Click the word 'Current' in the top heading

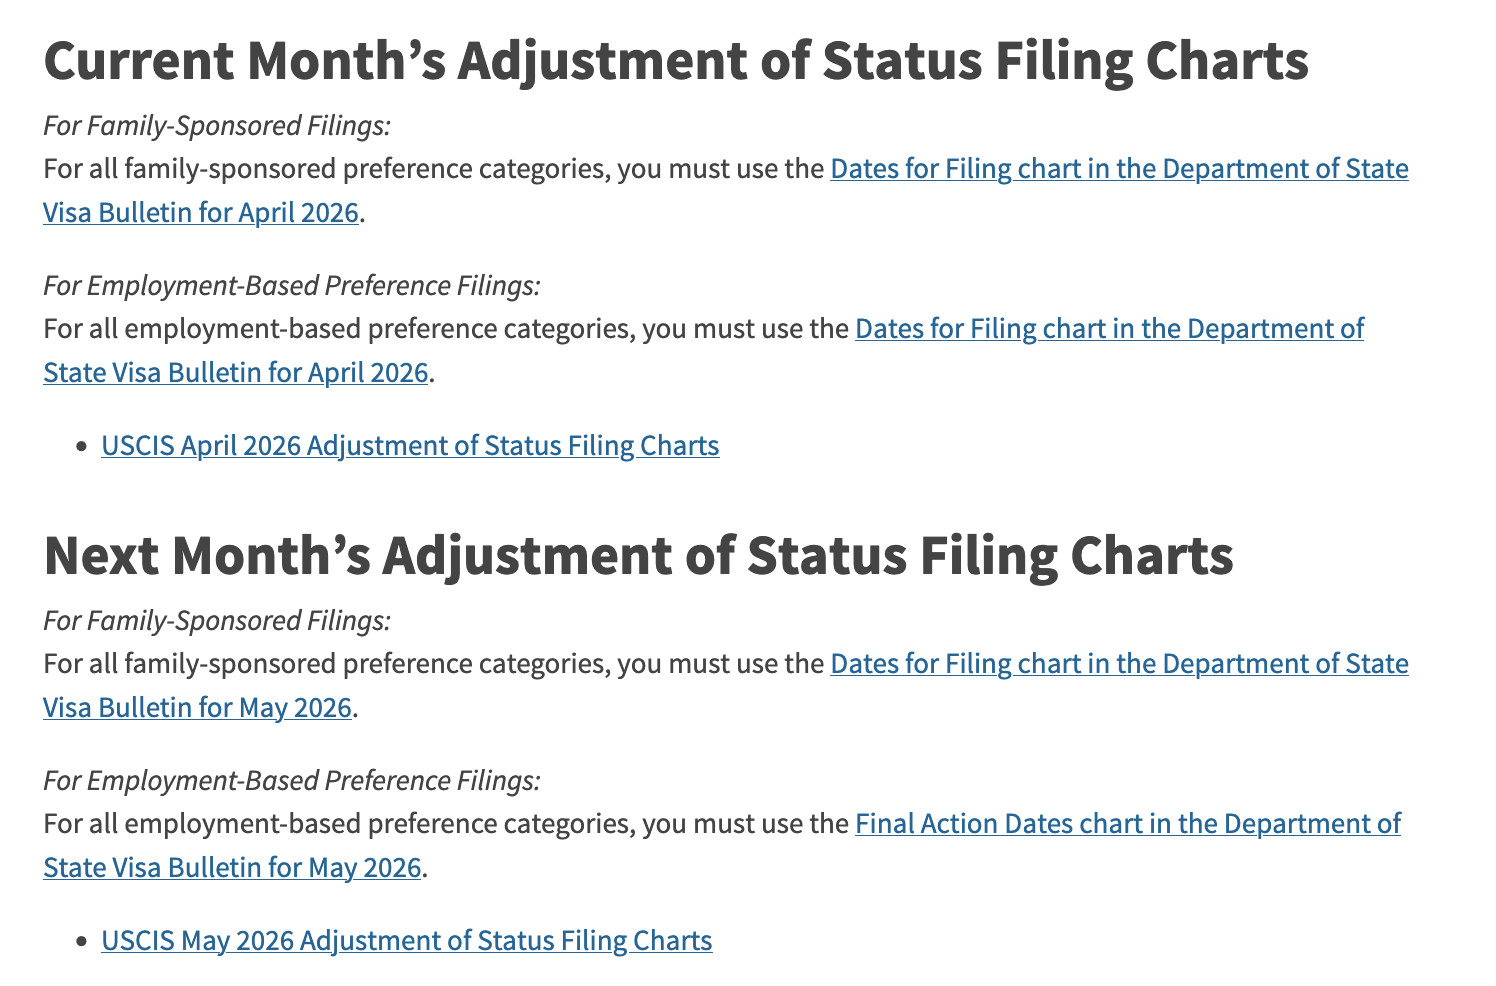(136, 61)
